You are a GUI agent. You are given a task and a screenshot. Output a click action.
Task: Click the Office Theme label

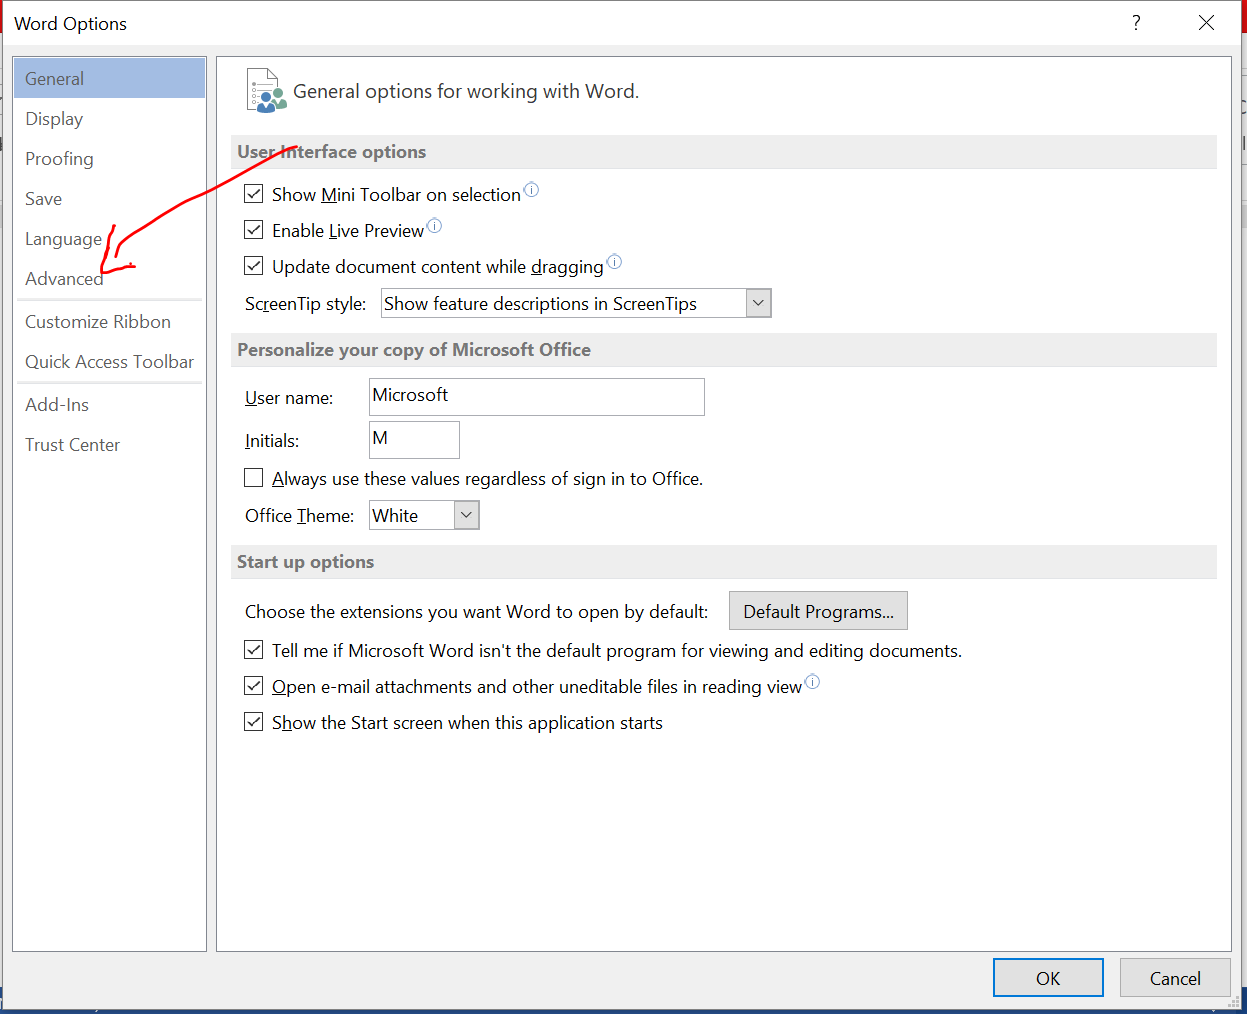click(300, 516)
